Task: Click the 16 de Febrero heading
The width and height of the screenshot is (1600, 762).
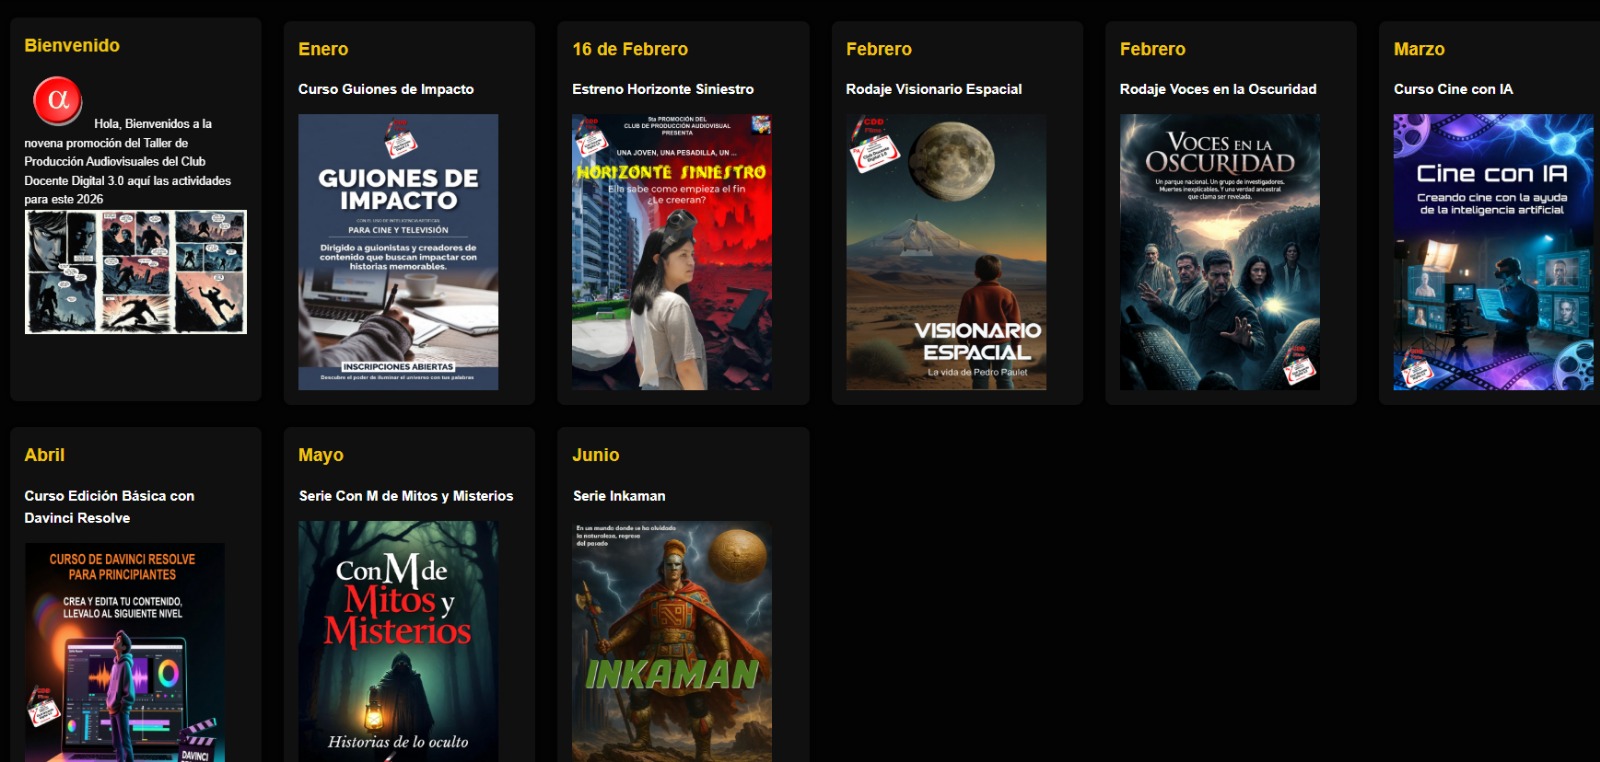Action: (630, 49)
